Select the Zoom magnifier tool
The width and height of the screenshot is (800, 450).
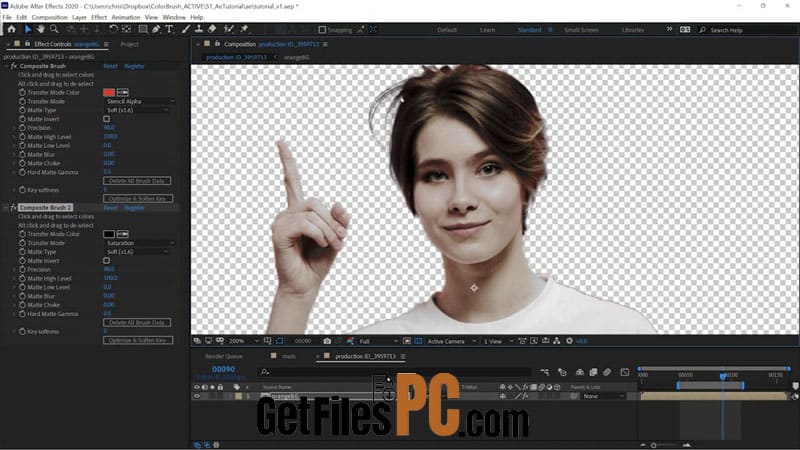click(54, 29)
